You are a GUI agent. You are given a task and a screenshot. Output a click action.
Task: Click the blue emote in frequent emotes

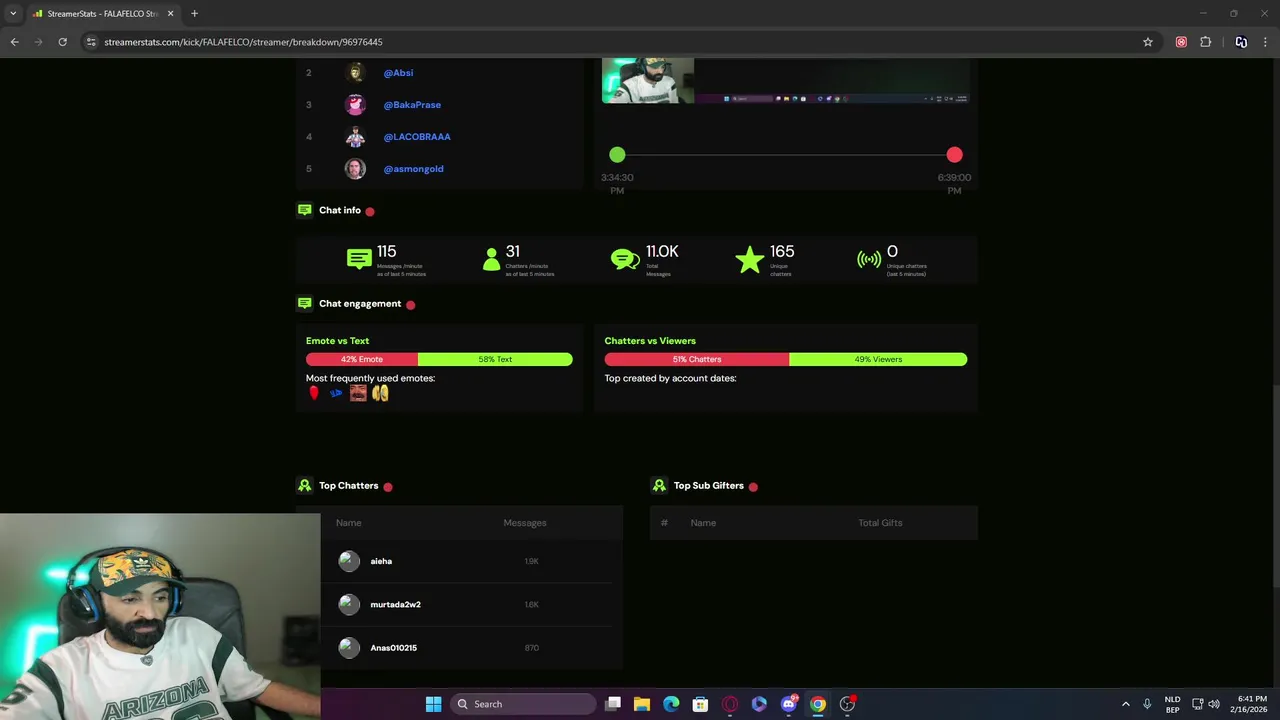point(336,393)
